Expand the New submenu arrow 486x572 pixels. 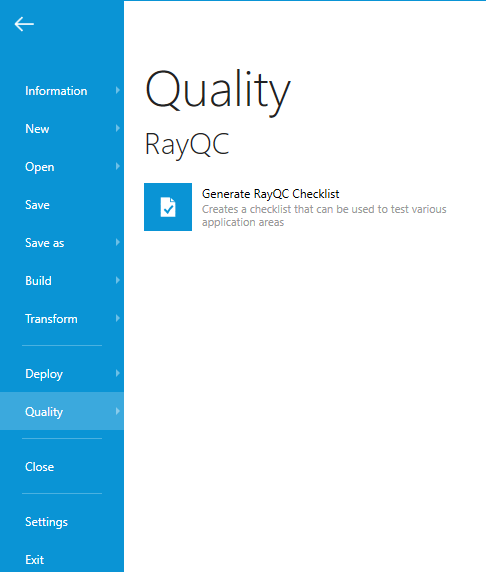click(x=117, y=128)
